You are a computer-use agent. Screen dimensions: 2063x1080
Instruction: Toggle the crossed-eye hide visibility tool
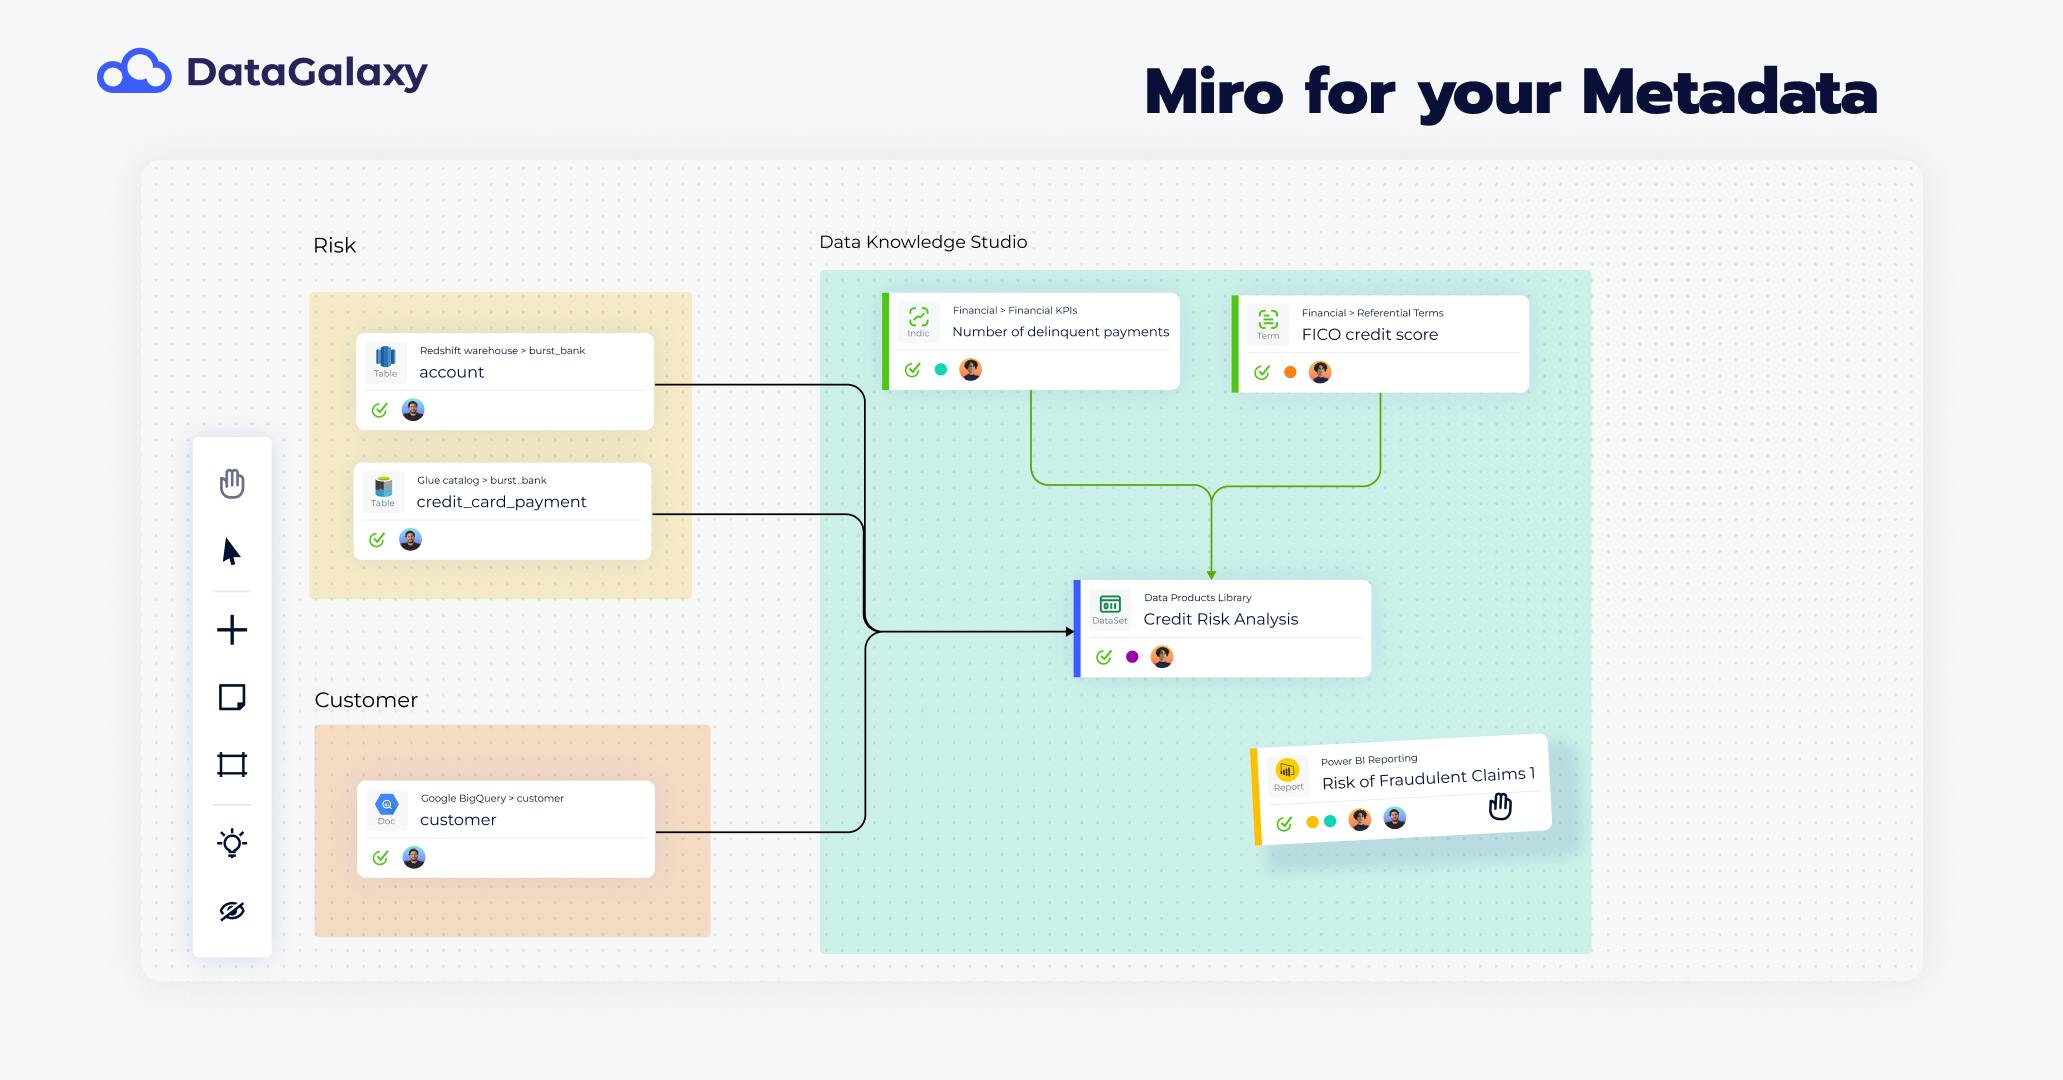pos(232,911)
